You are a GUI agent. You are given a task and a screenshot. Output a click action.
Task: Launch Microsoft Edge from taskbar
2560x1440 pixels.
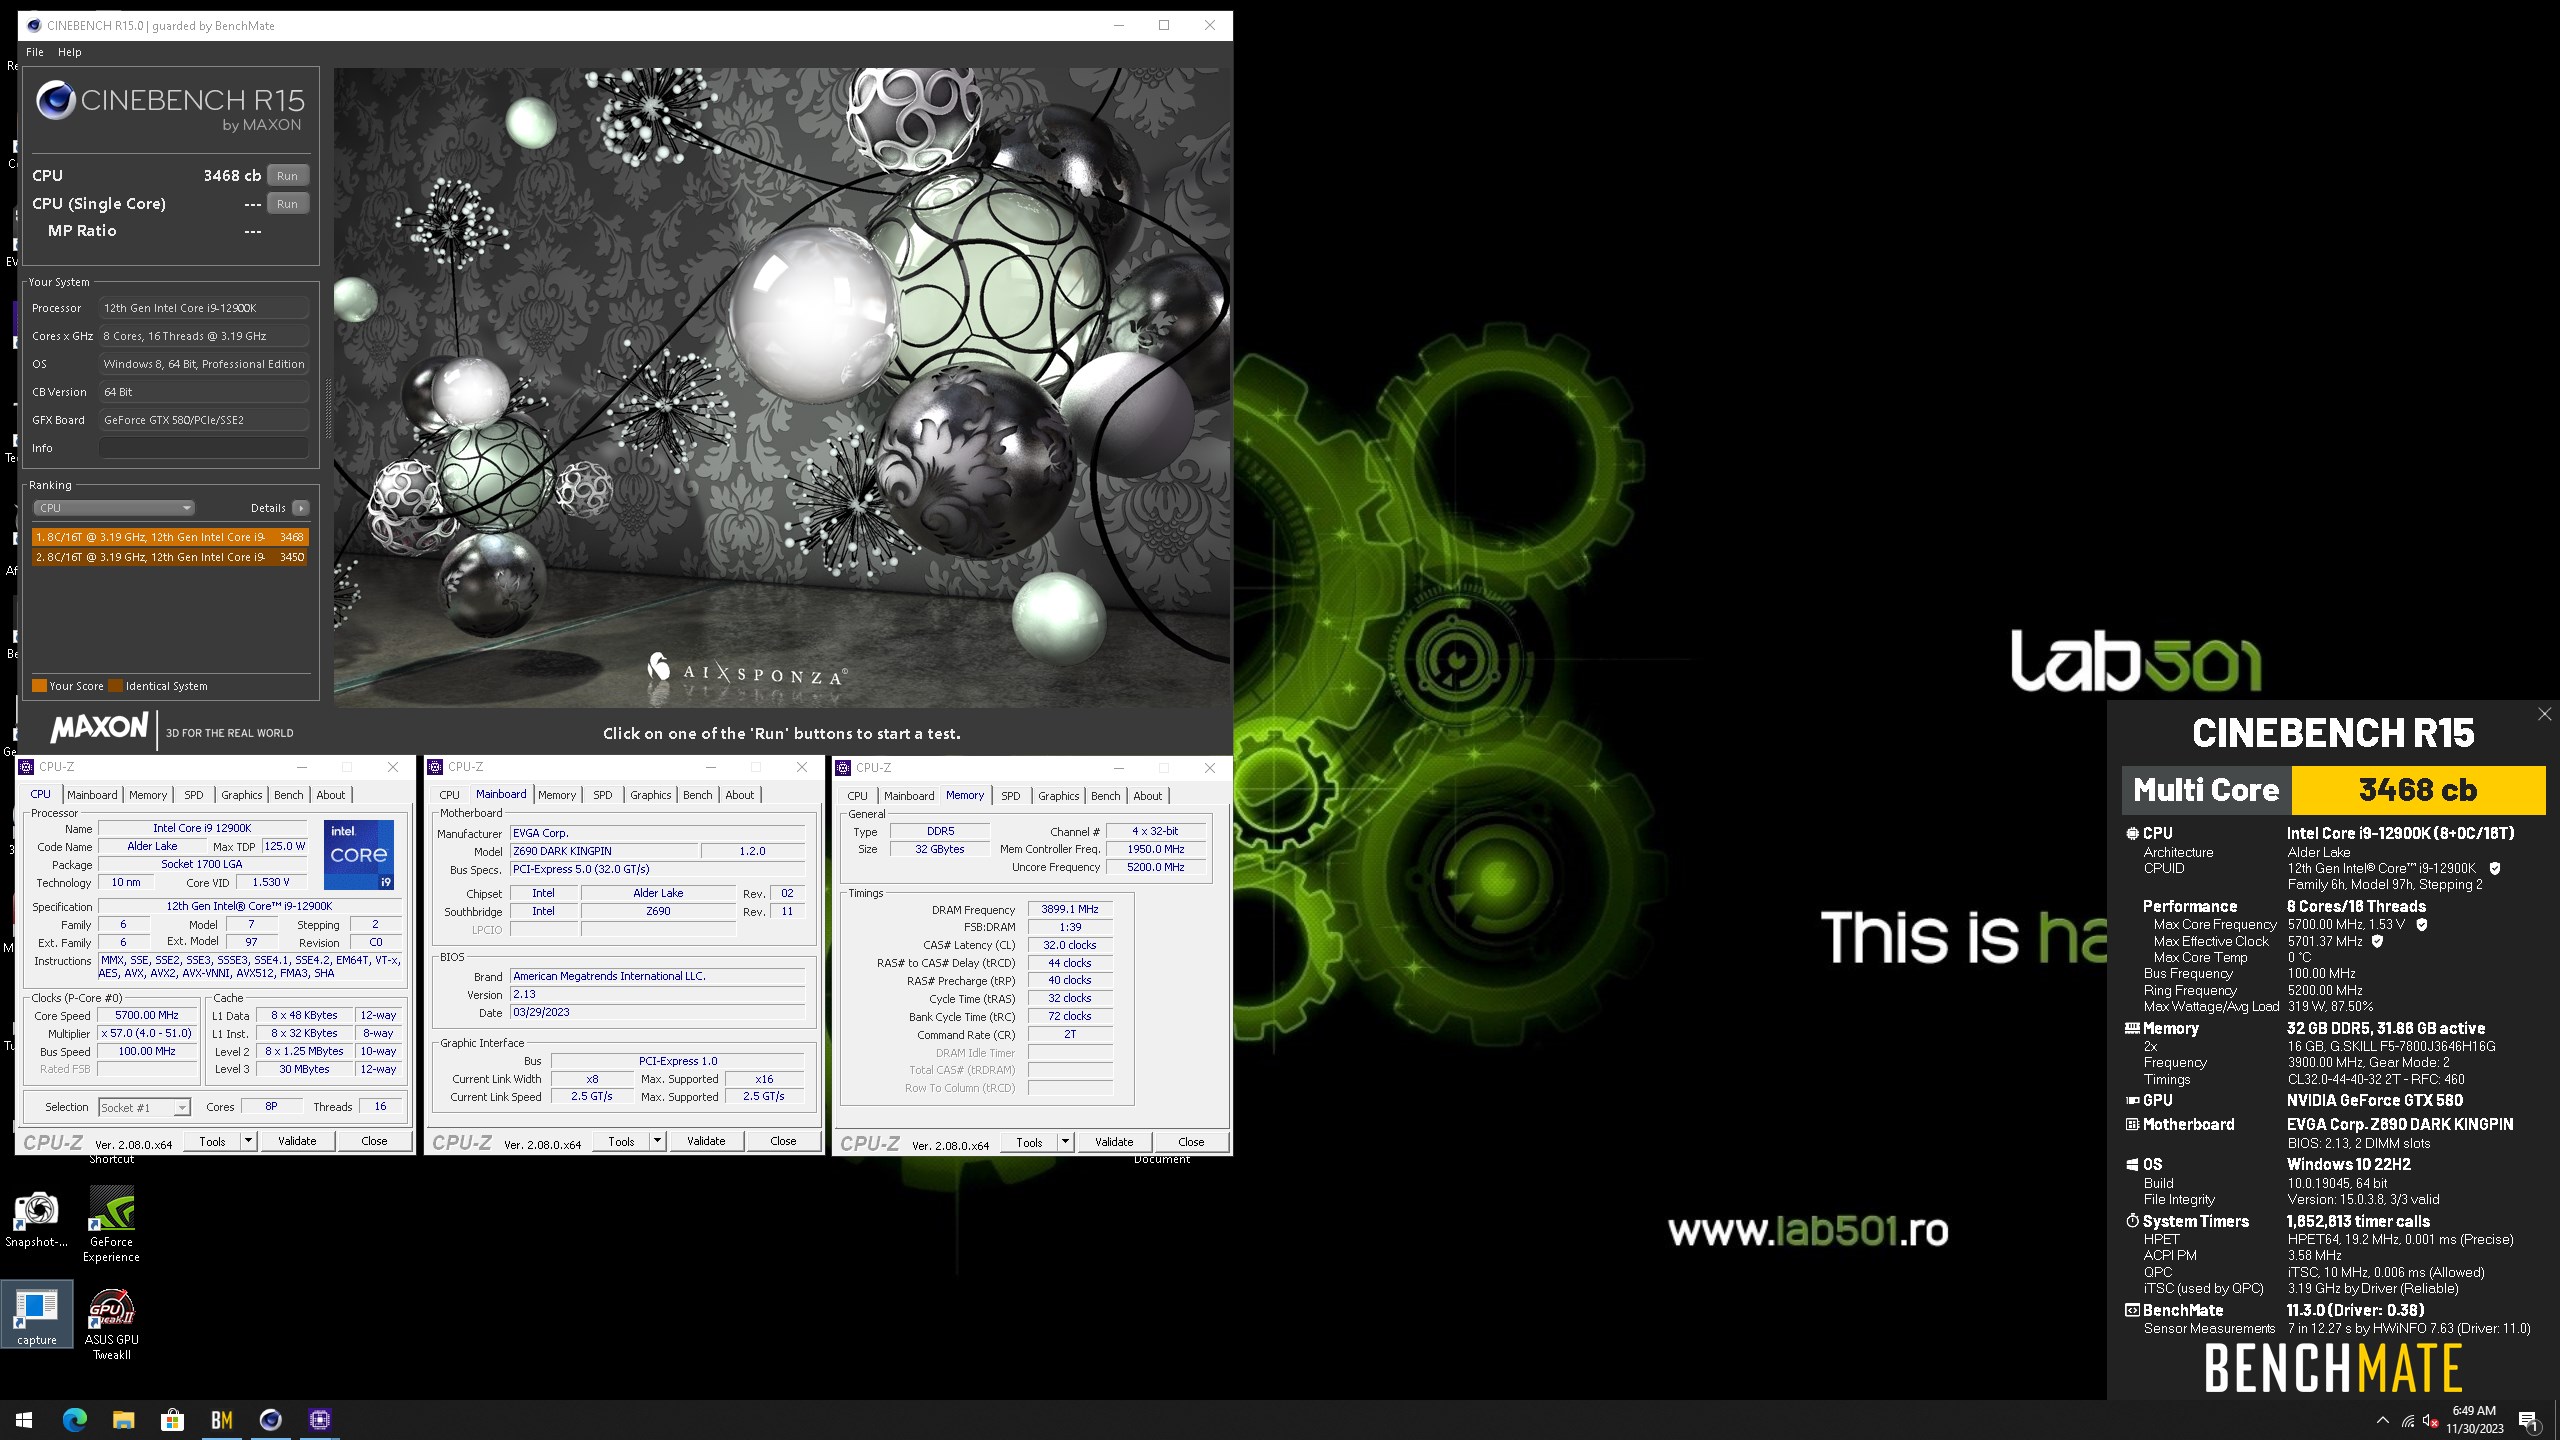[74, 1419]
